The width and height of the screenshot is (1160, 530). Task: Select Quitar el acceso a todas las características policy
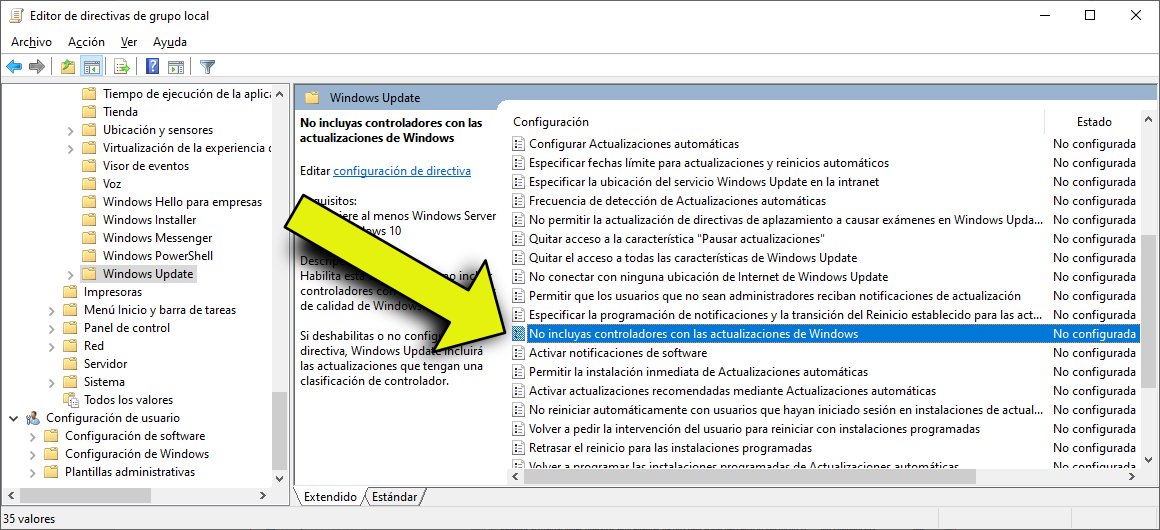tap(692, 258)
